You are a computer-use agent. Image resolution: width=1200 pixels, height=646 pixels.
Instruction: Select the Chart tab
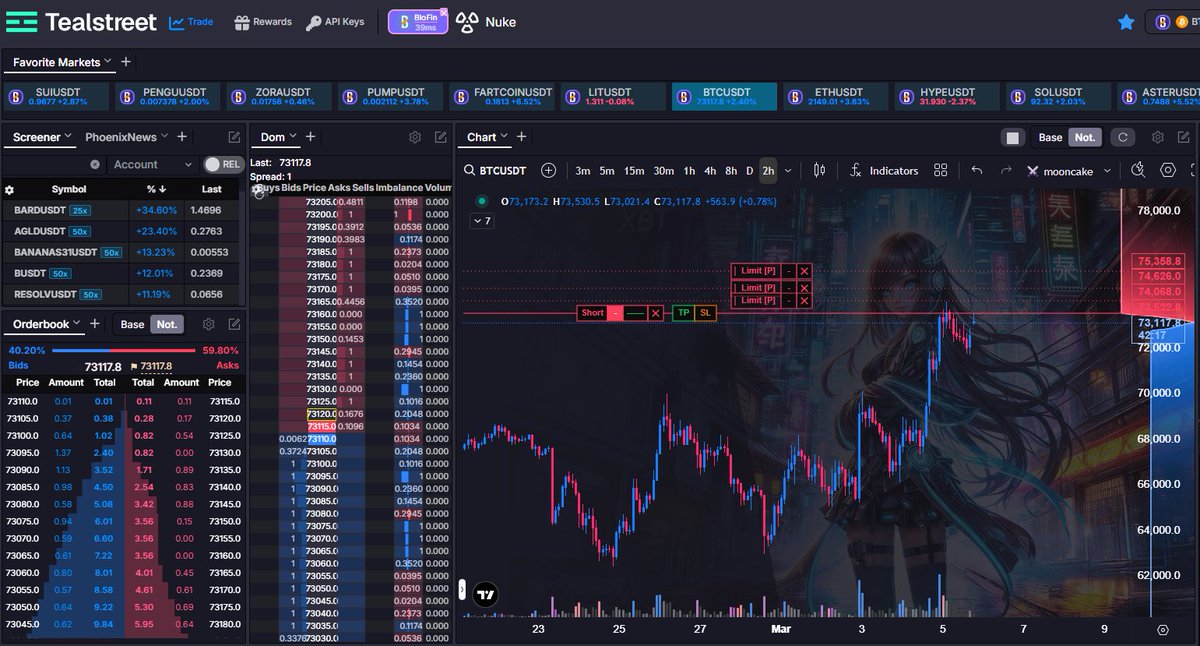pyautogui.click(x=481, y=137)
